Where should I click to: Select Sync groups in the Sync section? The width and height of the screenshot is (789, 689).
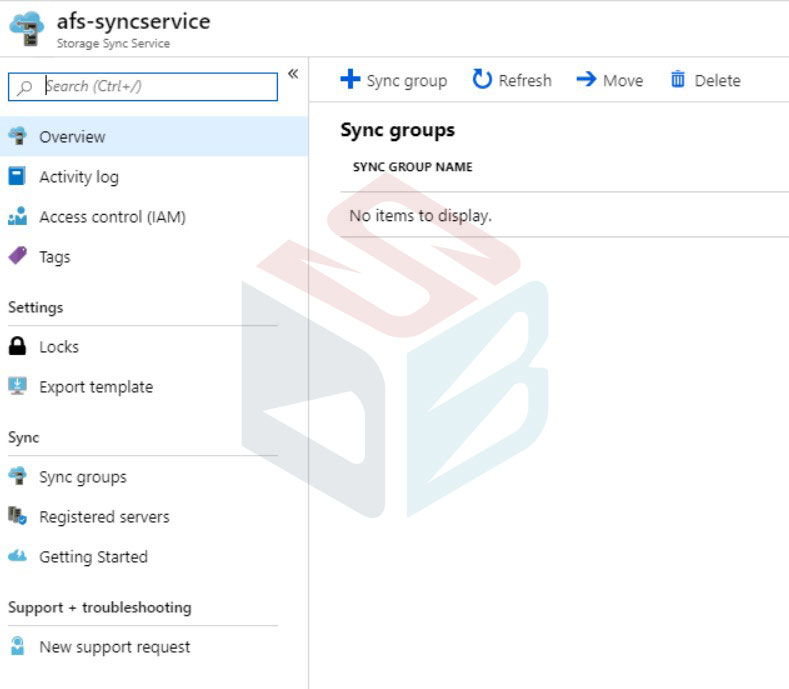[83, 477]
